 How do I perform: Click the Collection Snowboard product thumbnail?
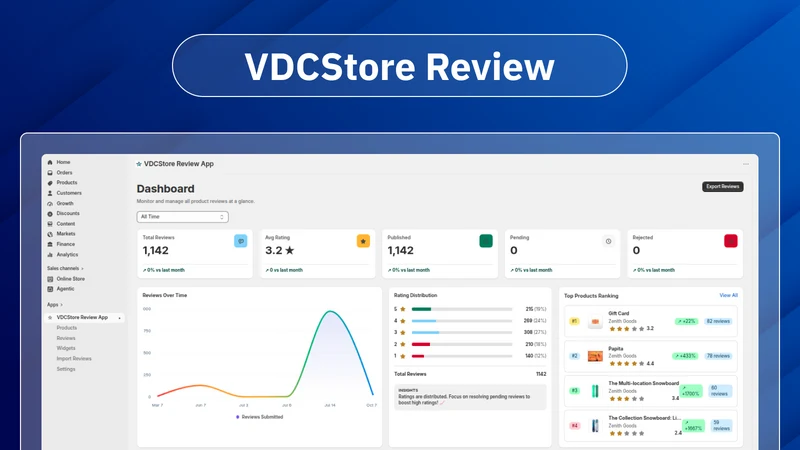(x=595, y=426)
